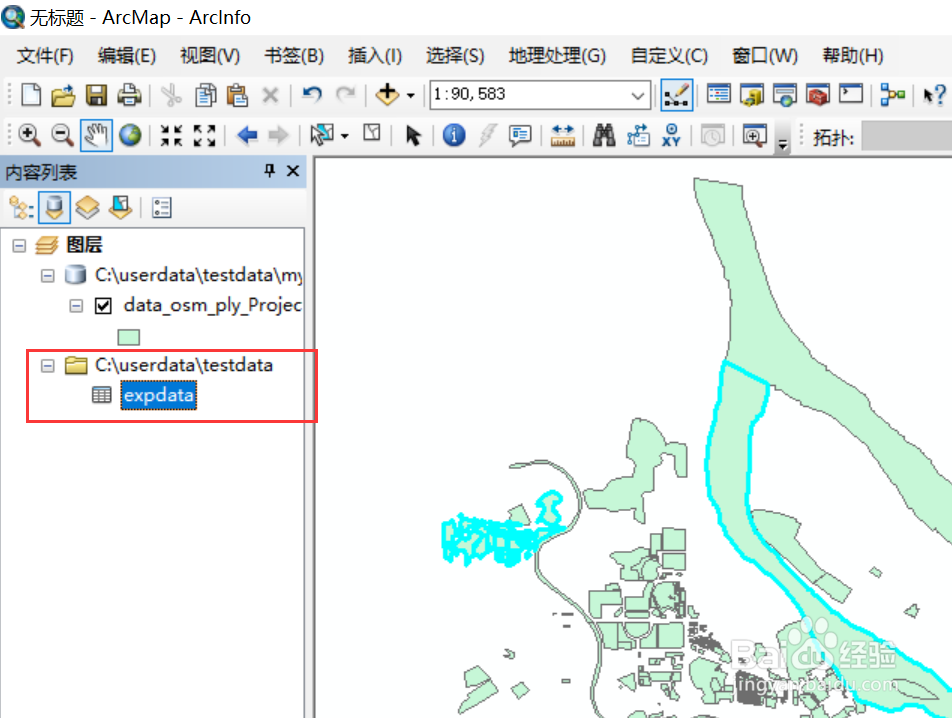This screenshot has height=718, width=952.
Task: Open the Time Slider window icon
Action: (712, 135)
